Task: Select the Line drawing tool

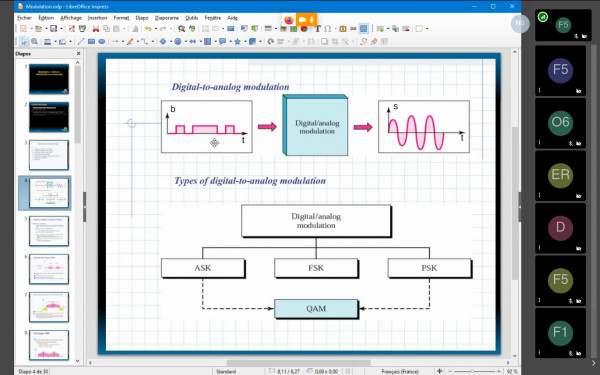Action: click(x=81, y=42)
